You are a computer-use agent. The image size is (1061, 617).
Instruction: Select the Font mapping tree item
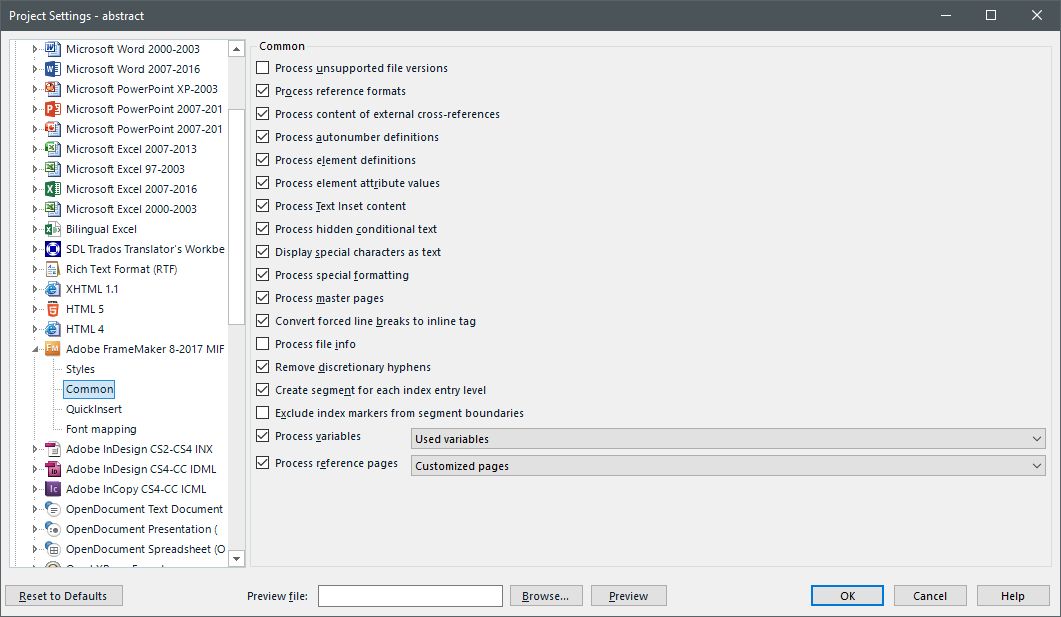101,429
